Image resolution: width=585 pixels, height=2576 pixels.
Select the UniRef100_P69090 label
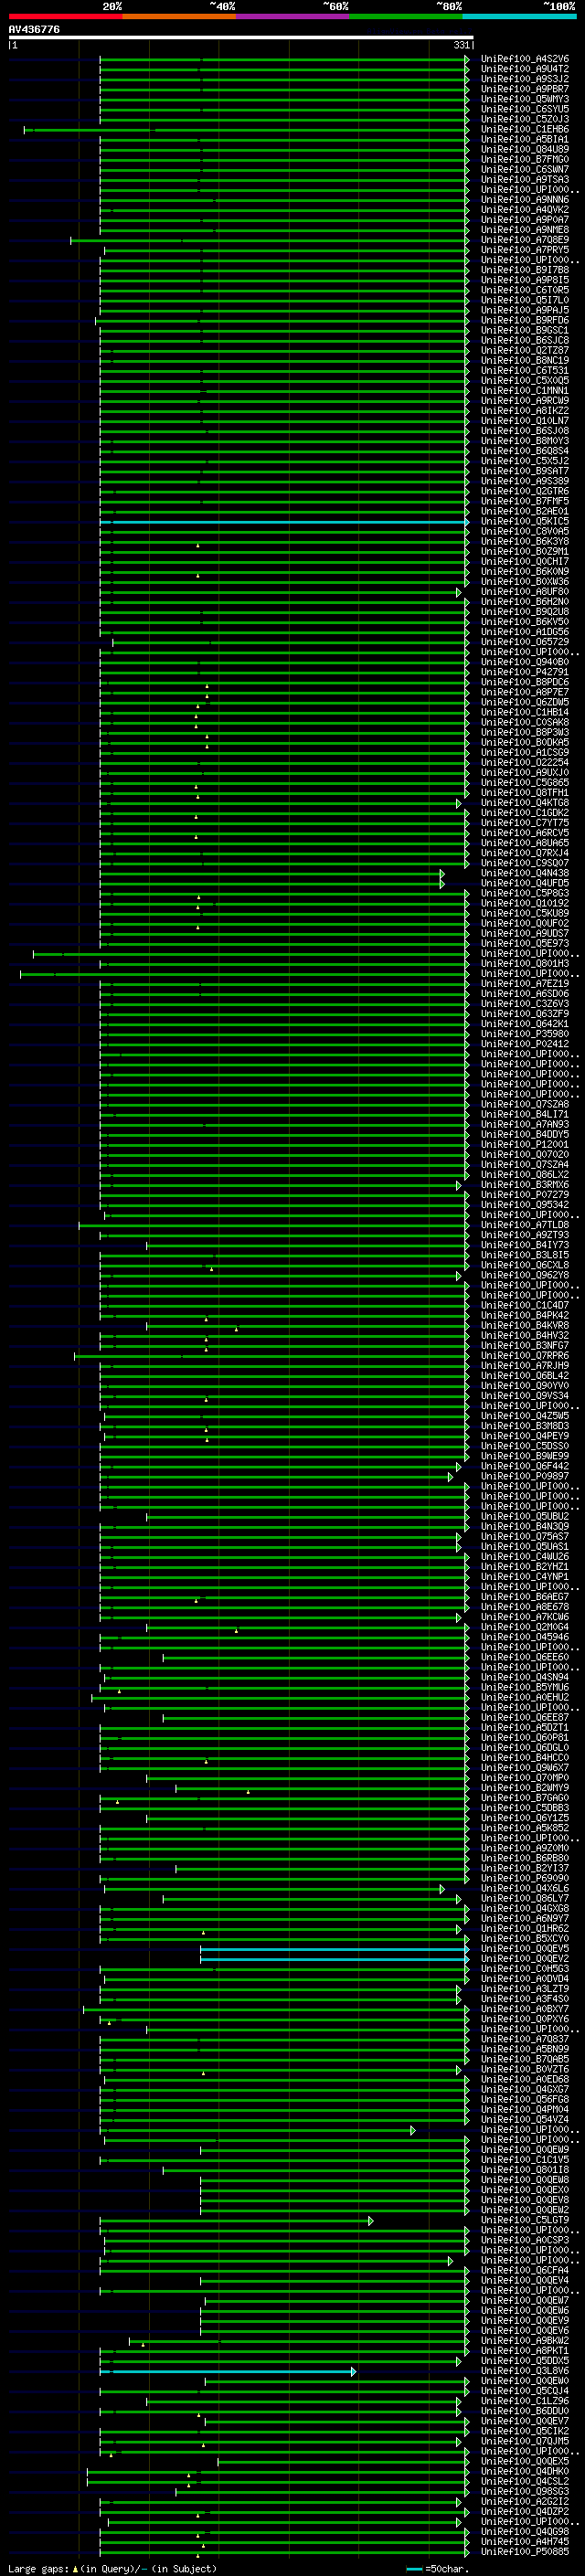point(524,1878)
